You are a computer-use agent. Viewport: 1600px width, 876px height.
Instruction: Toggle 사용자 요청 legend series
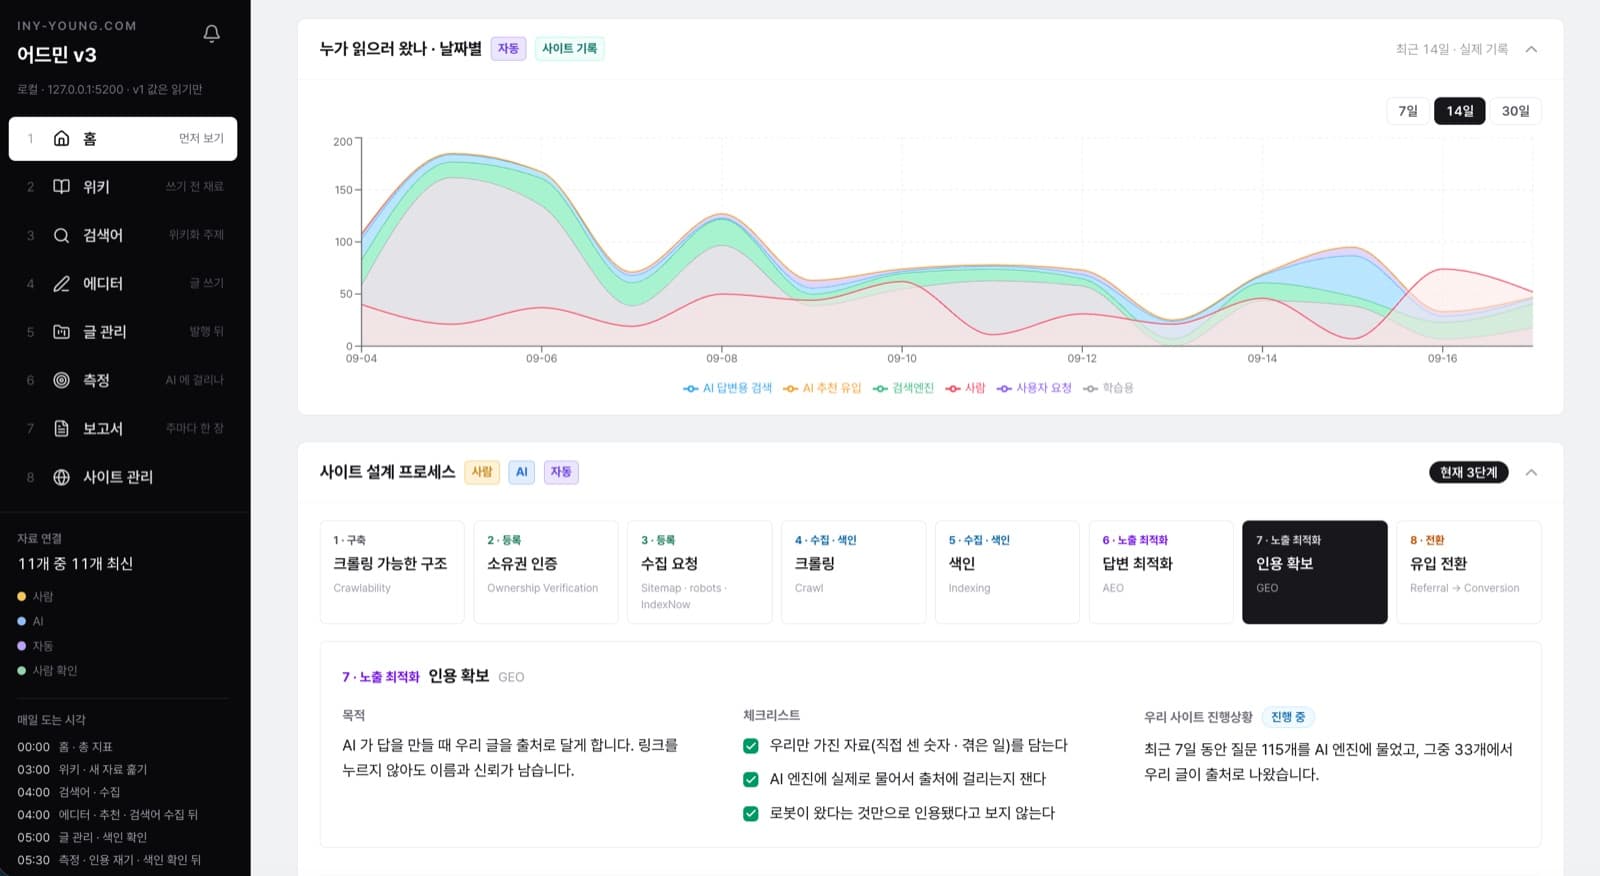(x=1034, y=388)
